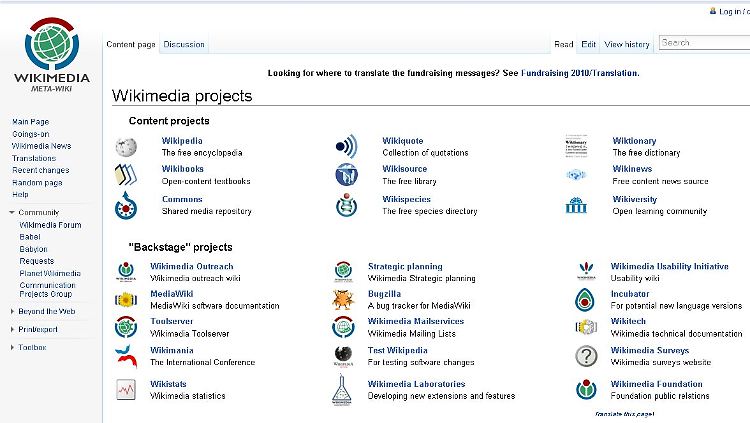Click the Wikiversity building icon

point(577,206)
